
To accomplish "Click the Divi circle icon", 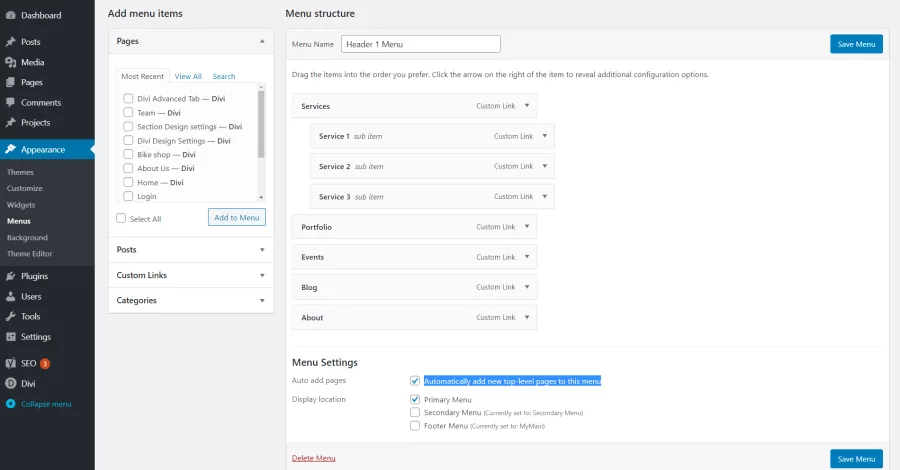I will (10, 383).
